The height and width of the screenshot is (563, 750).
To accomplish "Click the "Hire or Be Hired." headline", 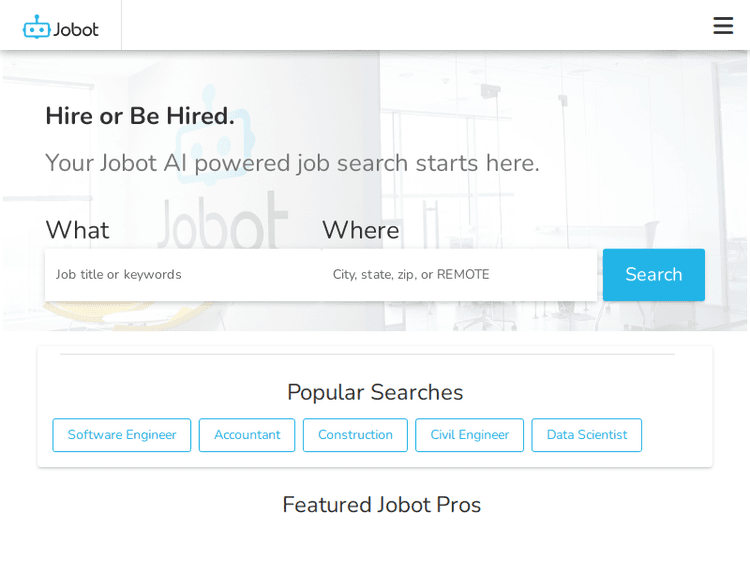I will tap(140, 116).
